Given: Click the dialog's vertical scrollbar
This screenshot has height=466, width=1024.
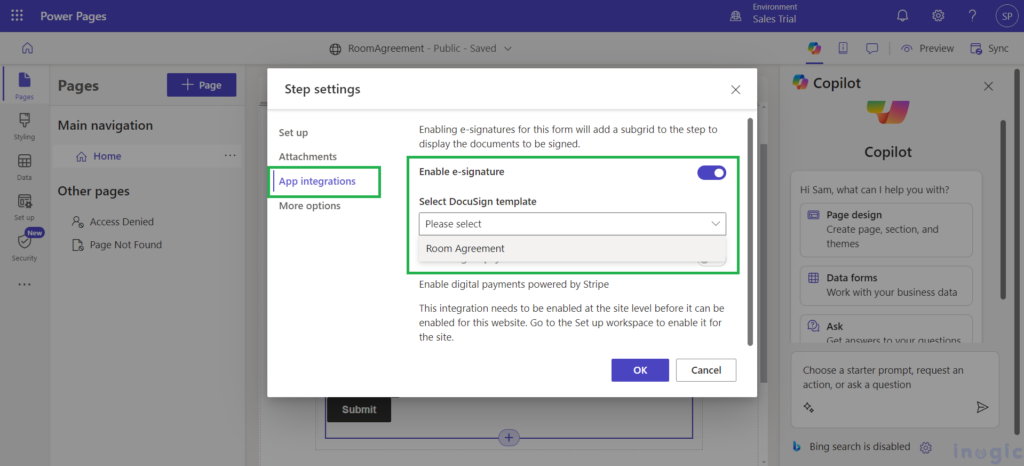Looking at the screenshot, I should (x=750, y=232).
